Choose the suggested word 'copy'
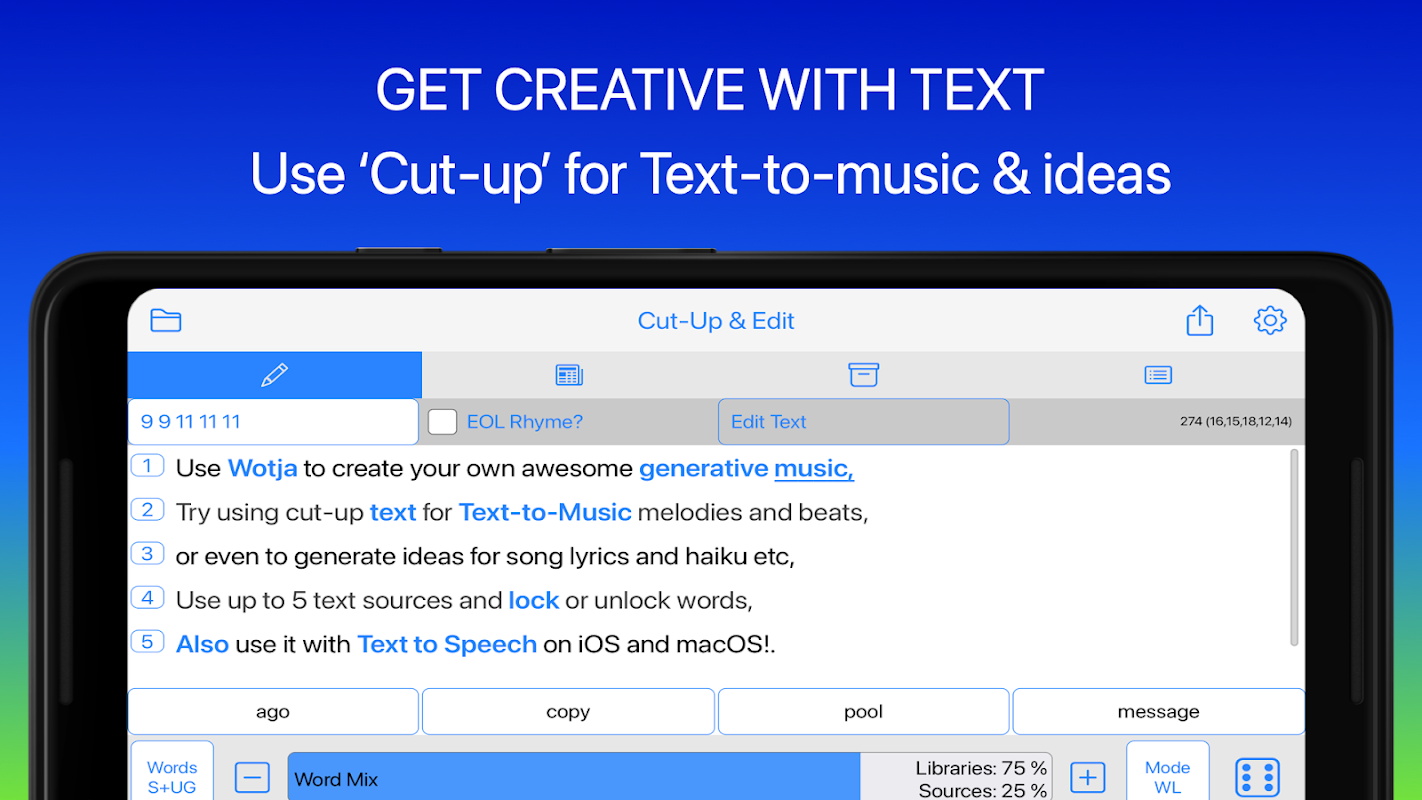This screenshot has height=800, width=1422. (568, 712)
